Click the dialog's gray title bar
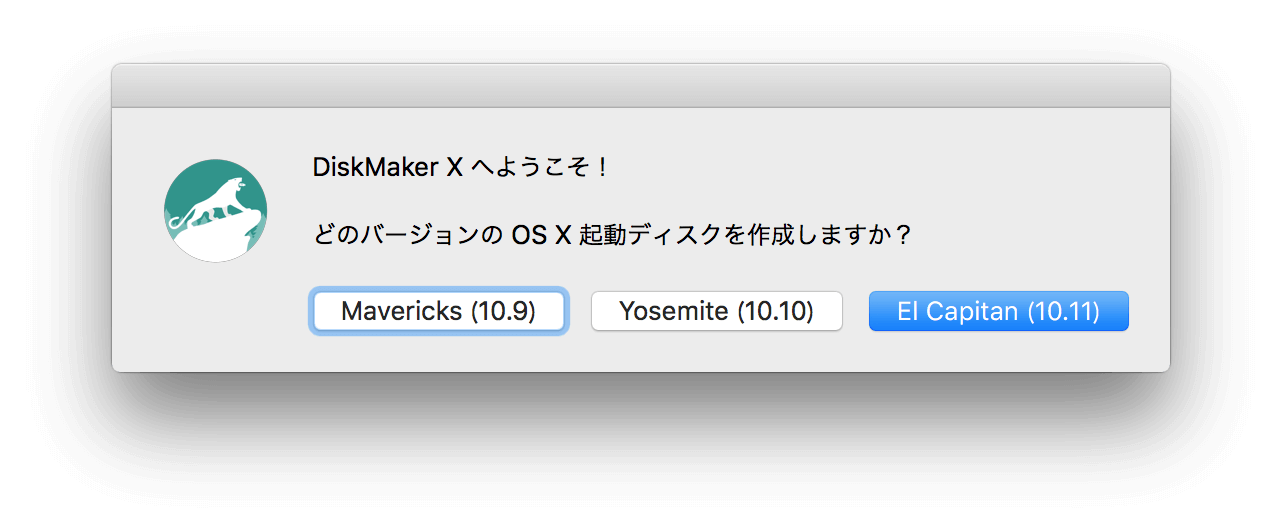This screenshot has height=532, width=1282. 641,86
